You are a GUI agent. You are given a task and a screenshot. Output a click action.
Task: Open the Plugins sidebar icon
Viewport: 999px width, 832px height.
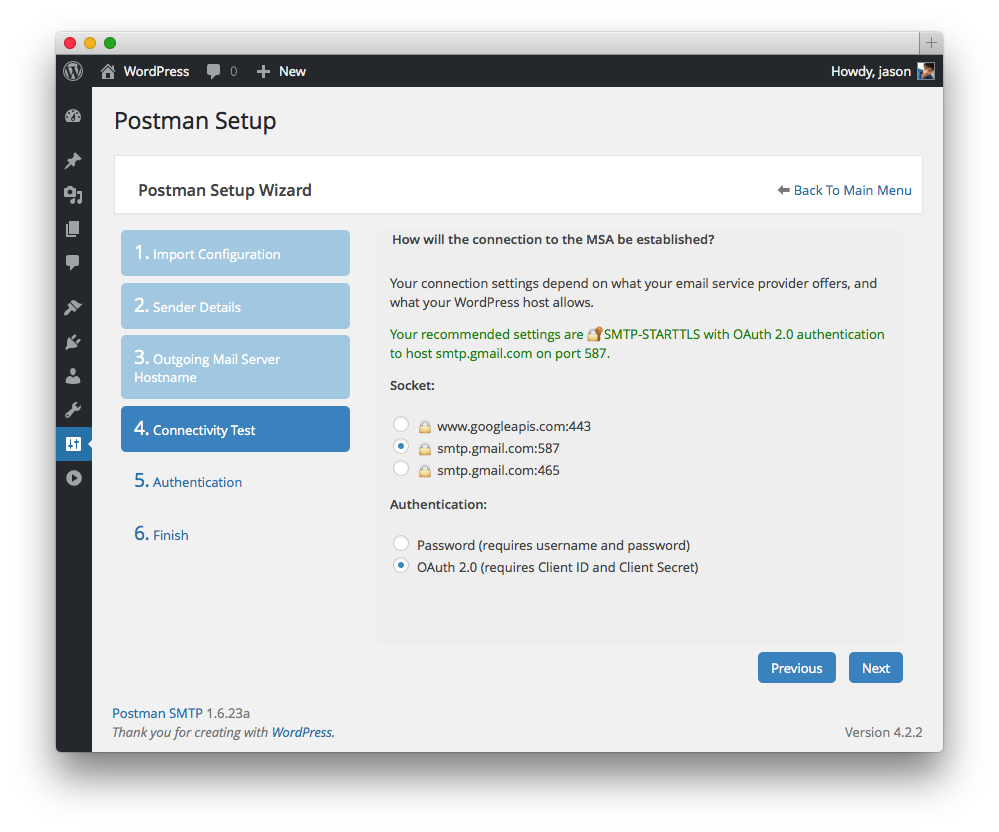click(73, 341)
